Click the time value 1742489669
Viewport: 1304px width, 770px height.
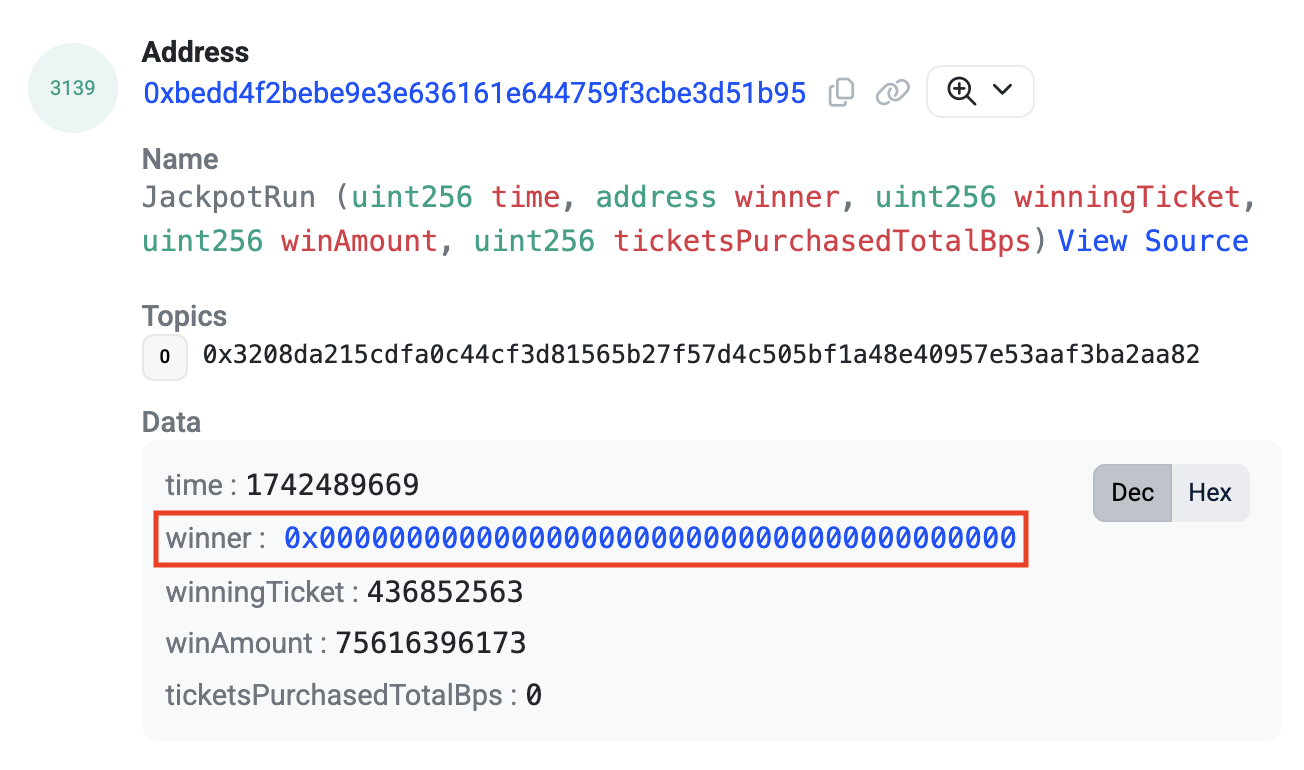(333, 486)
